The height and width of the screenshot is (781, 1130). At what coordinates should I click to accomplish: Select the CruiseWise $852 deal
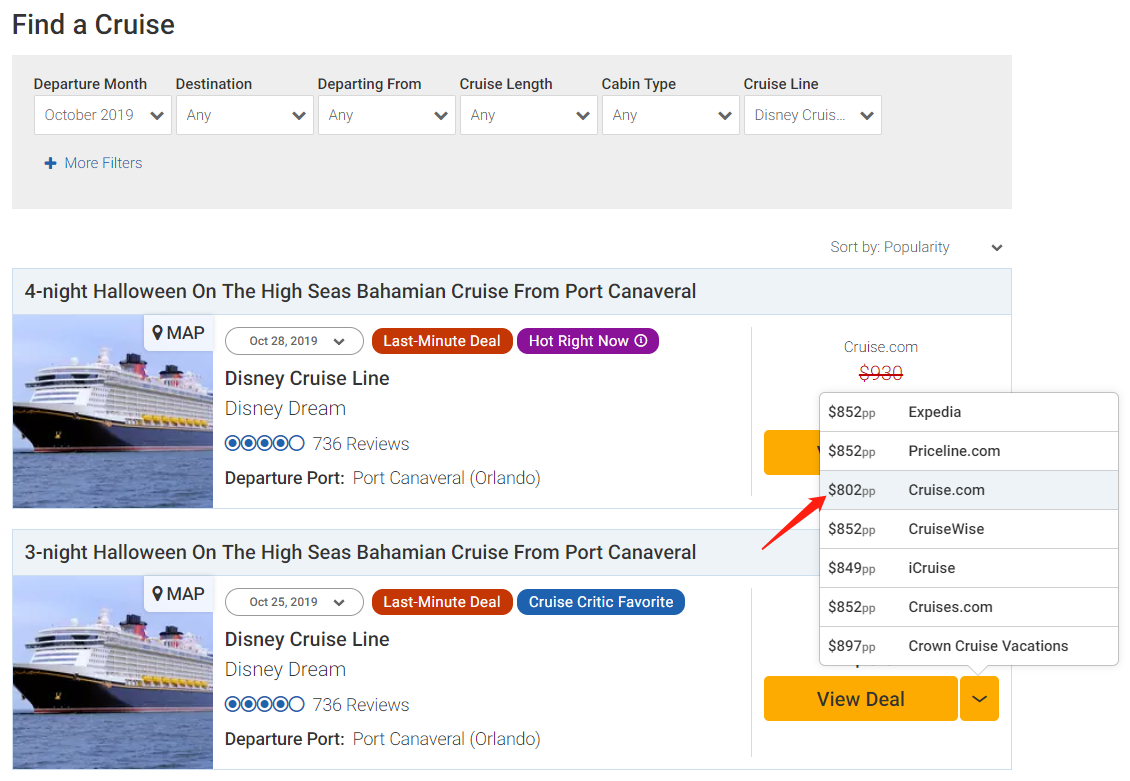point(969,529)
